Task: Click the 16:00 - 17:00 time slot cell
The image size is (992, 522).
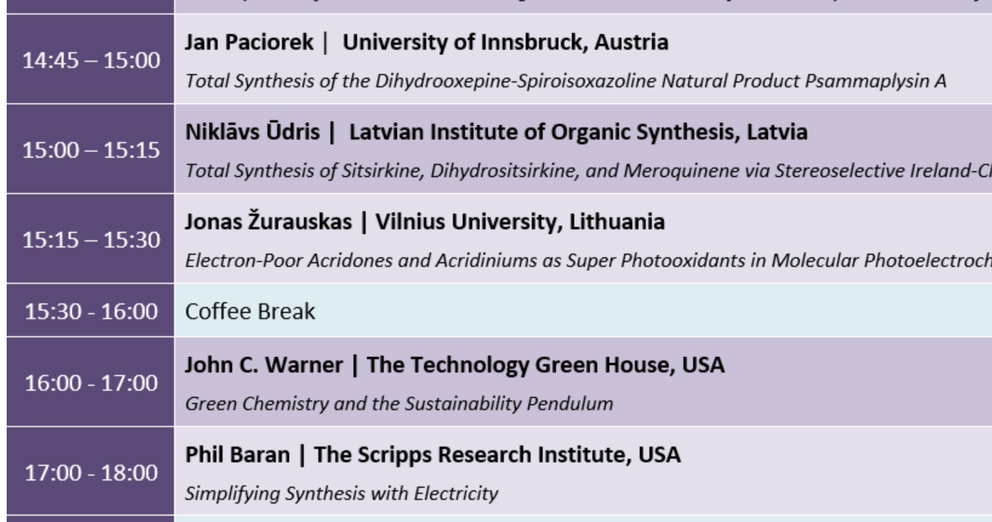Action: (x=91, y=383)
